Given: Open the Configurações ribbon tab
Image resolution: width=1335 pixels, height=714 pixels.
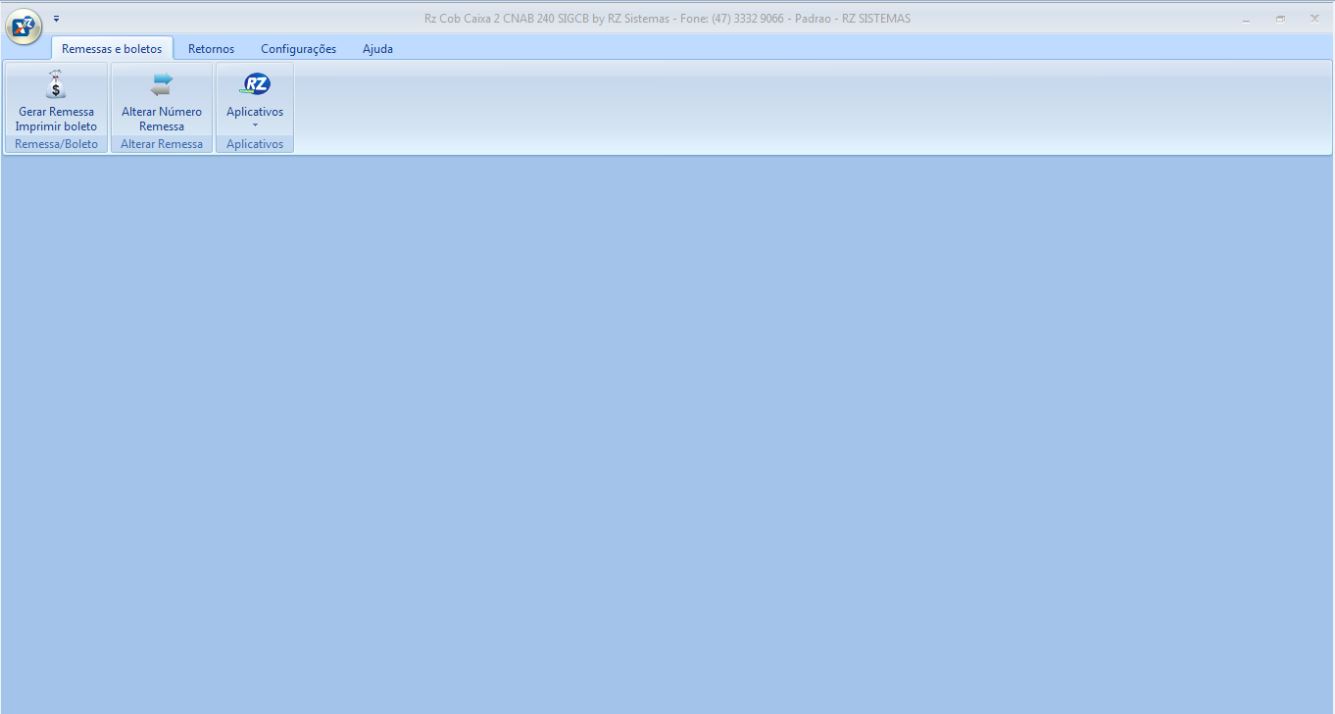Looking at the screenshot, I should tap(298, 49).
